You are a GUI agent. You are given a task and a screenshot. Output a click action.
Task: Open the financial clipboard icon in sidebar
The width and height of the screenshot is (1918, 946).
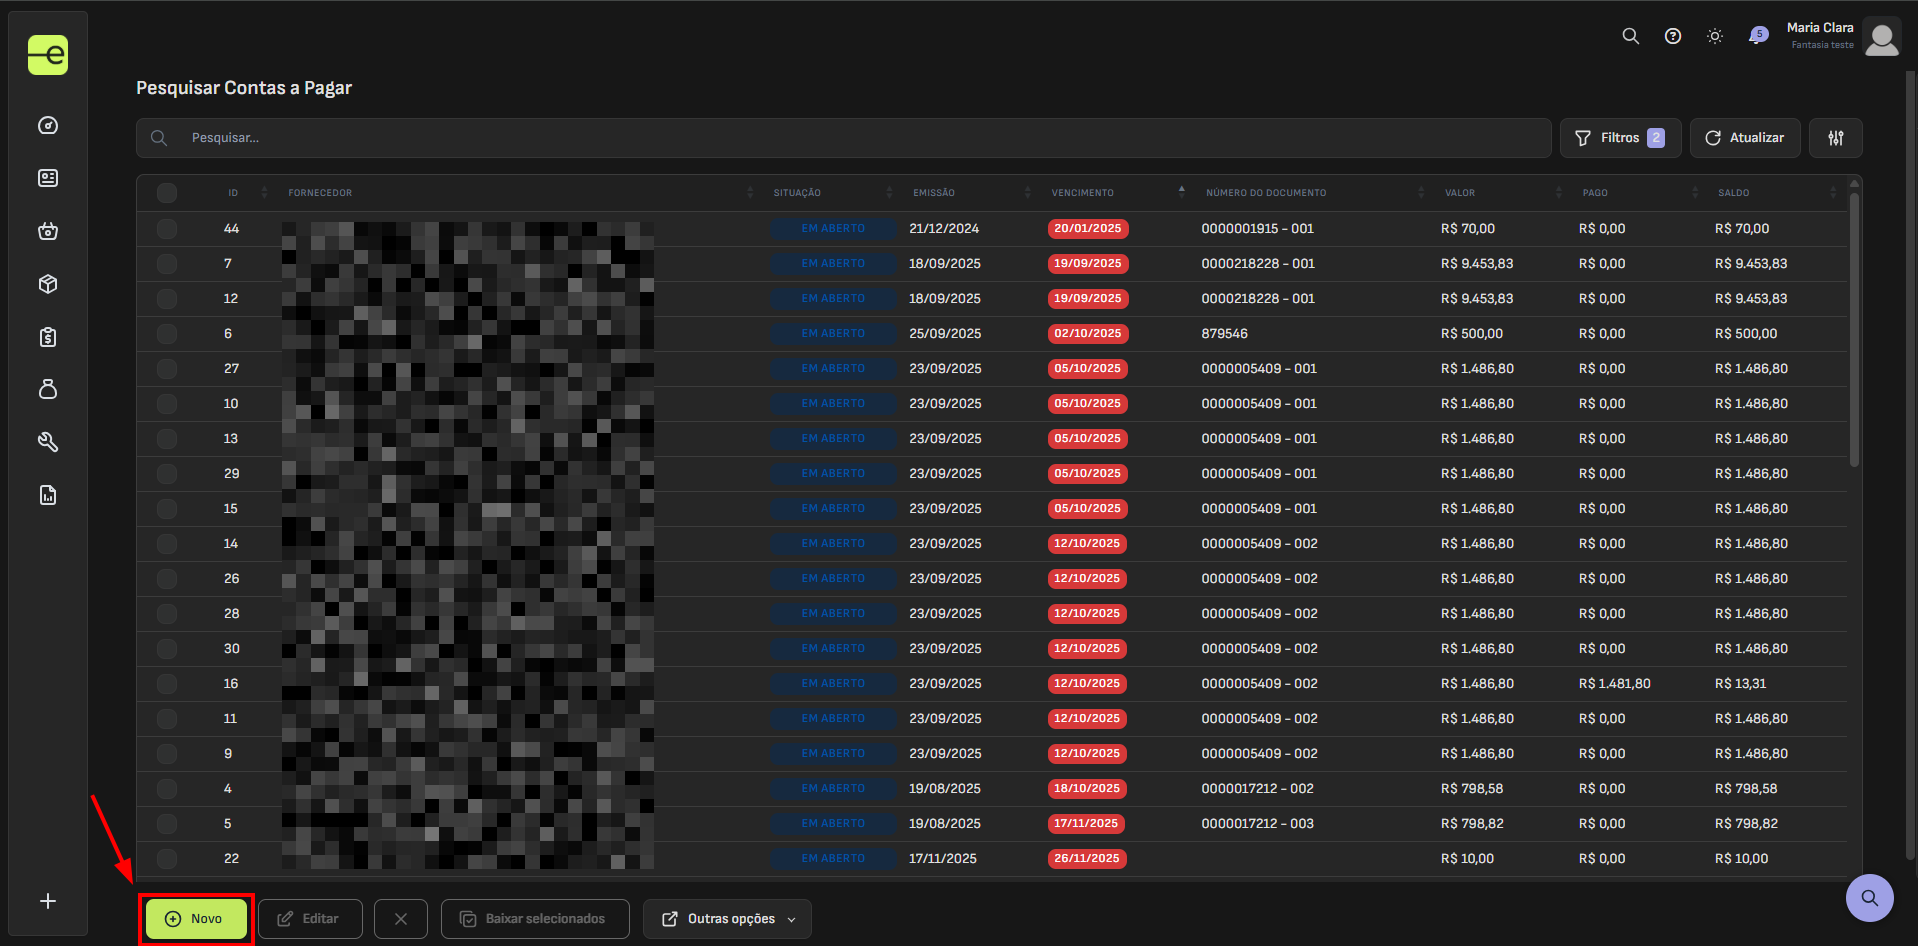point(48,337)
